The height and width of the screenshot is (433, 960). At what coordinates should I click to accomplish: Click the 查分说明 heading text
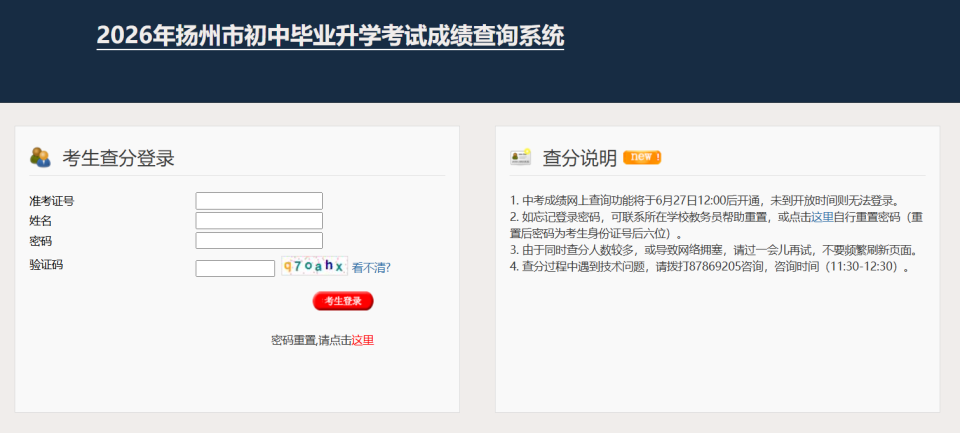(x=580, y=158)
